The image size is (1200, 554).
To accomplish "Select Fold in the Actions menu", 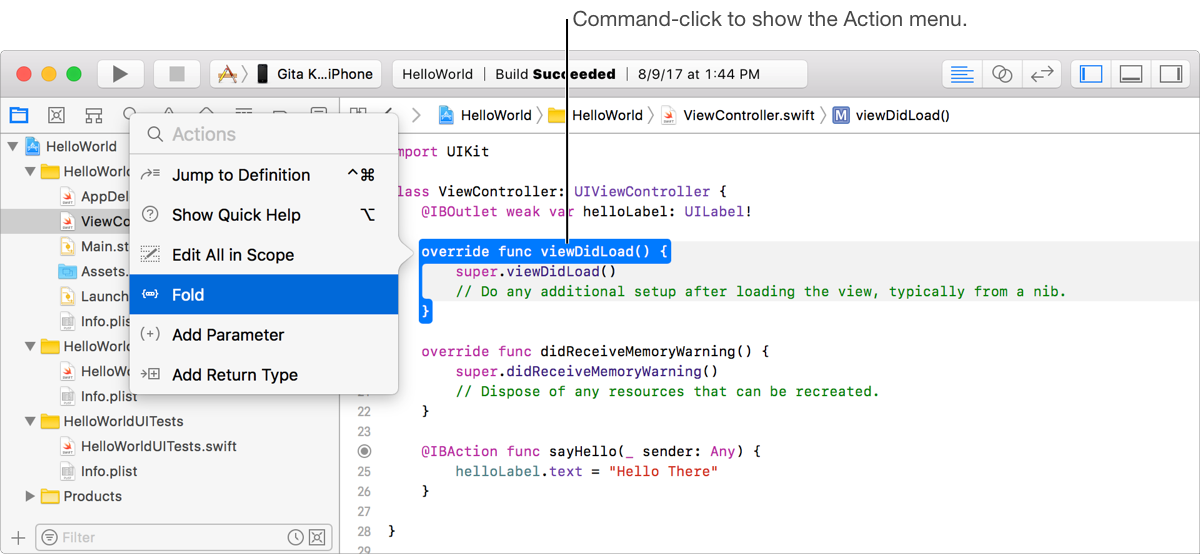I will point(264,295).
